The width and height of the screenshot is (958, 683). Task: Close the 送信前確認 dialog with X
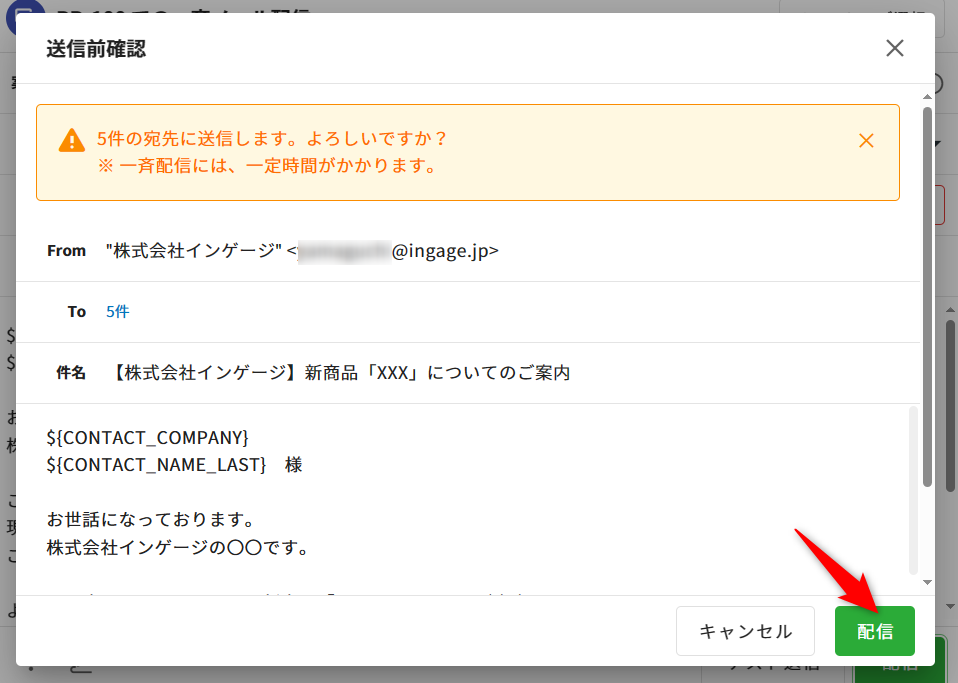894,48
